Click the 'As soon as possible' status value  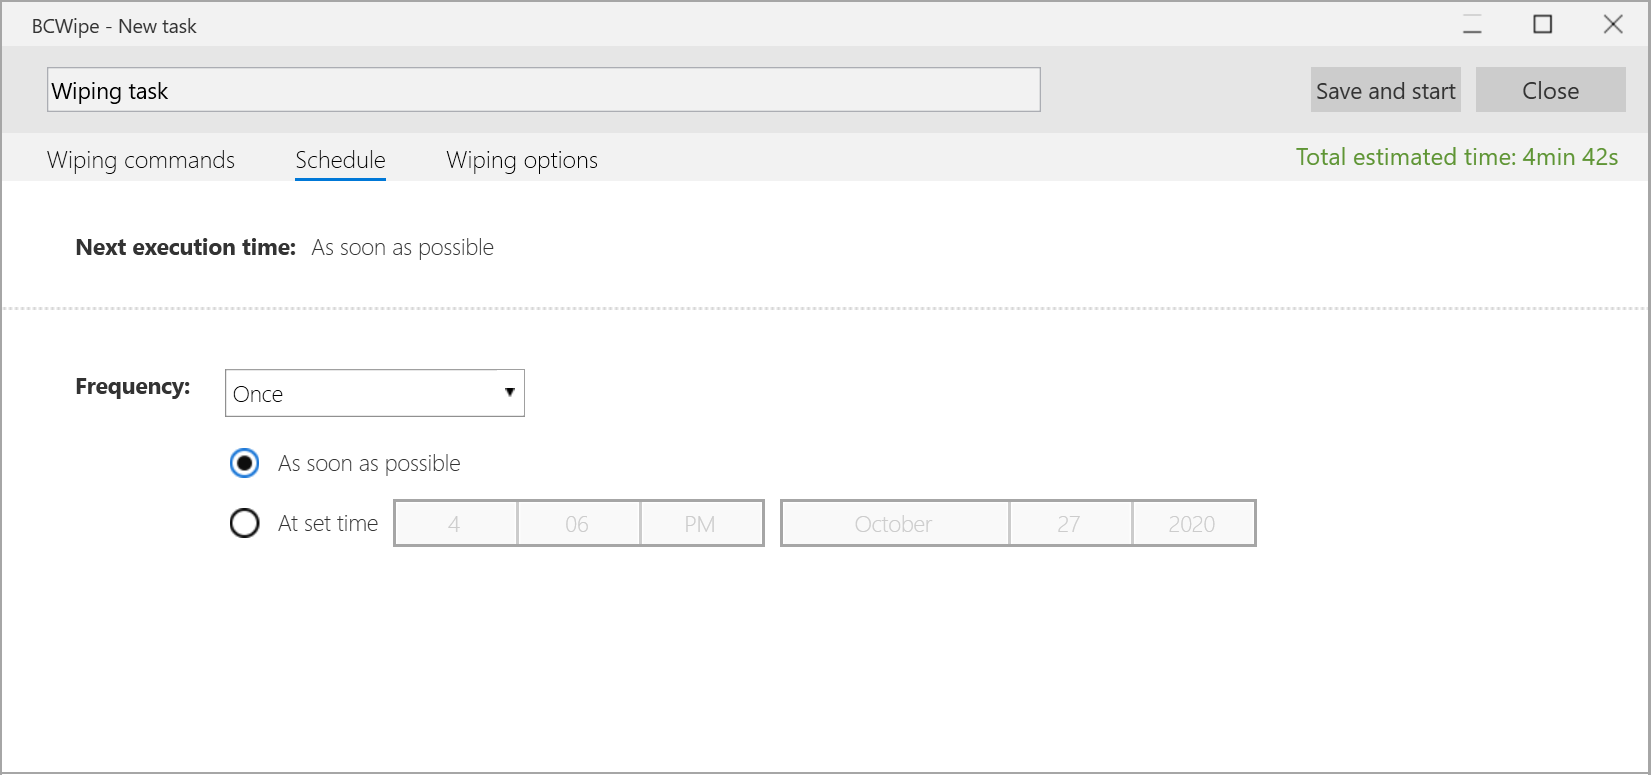coord(403,247)
